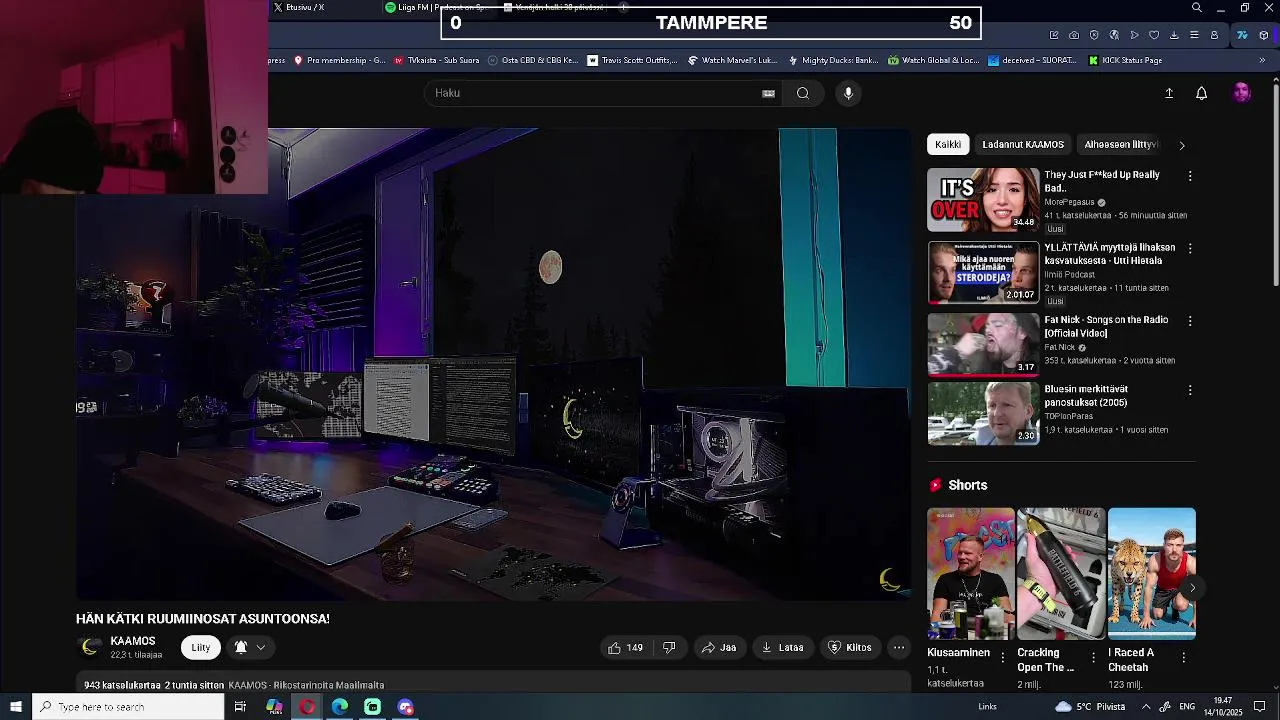The image size is (1280, 720).
Task: Open Opera easy setup lines icon
Action: [1194, 35]
